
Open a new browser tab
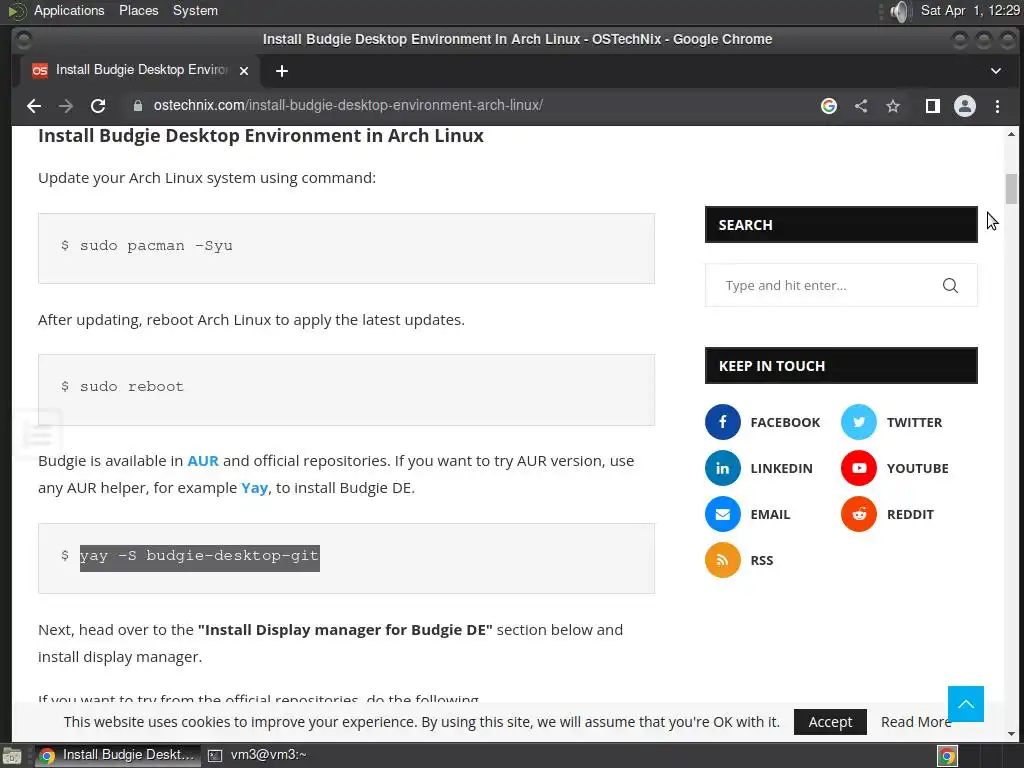tap(281, 71)
